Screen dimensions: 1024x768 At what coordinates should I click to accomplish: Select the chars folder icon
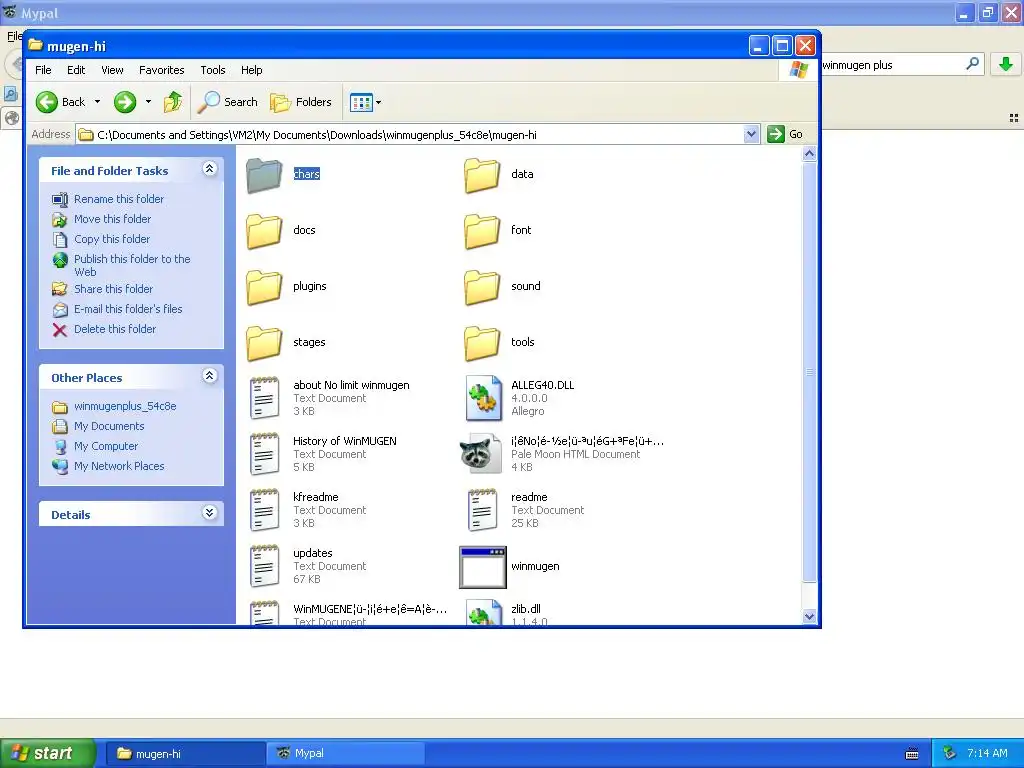[264, 174]
